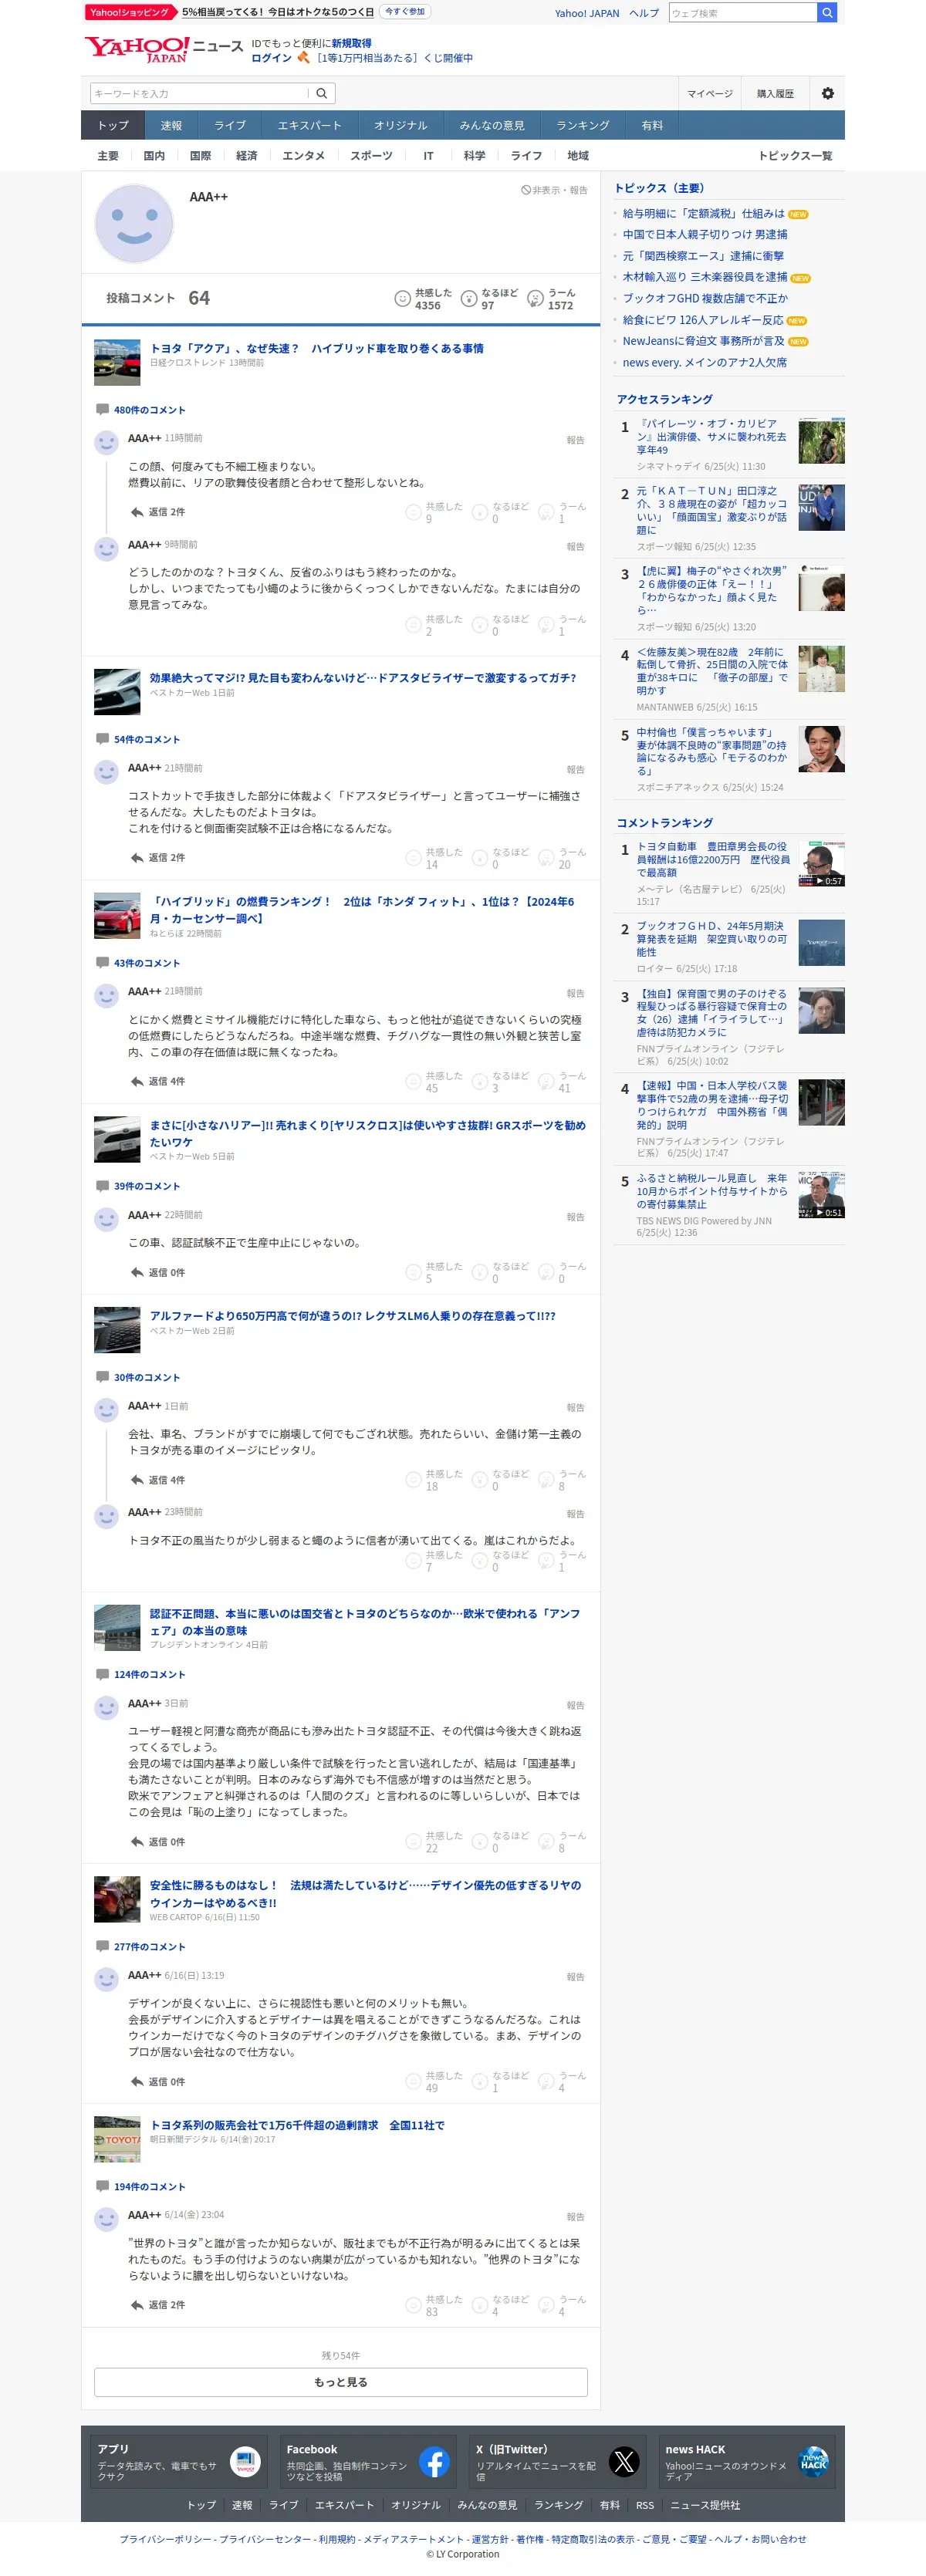This screenshot has height=2576, width=926.
Task: Open topic 給与明細に「定額減税」仕組みは
Action: coord(703,213)
